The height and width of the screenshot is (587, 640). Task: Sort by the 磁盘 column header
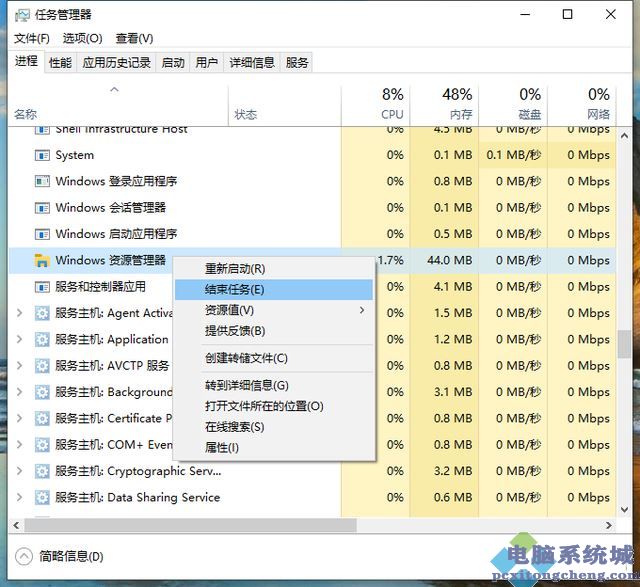coord(513,105)
